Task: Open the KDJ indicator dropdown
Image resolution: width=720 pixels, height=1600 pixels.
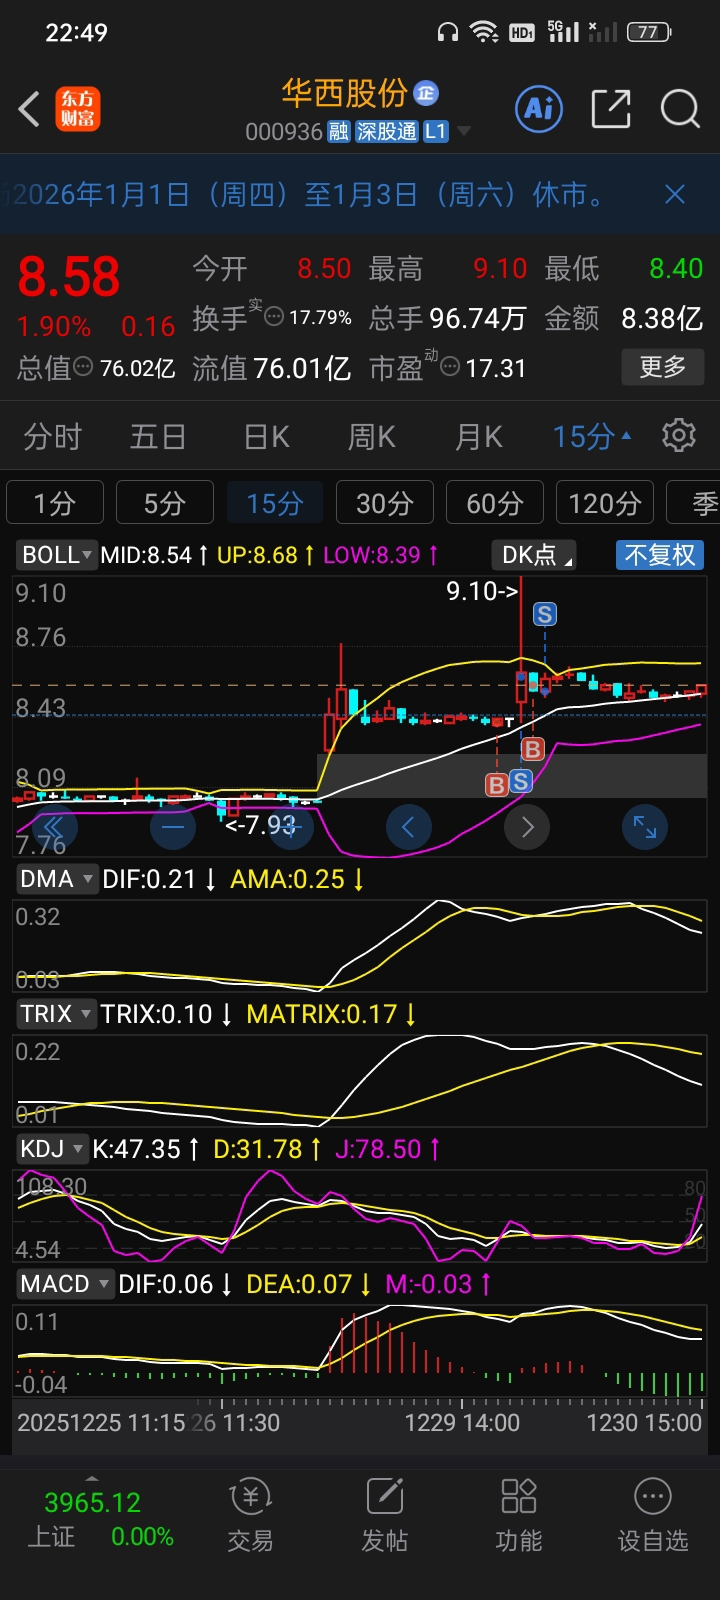Action: 51,1149
